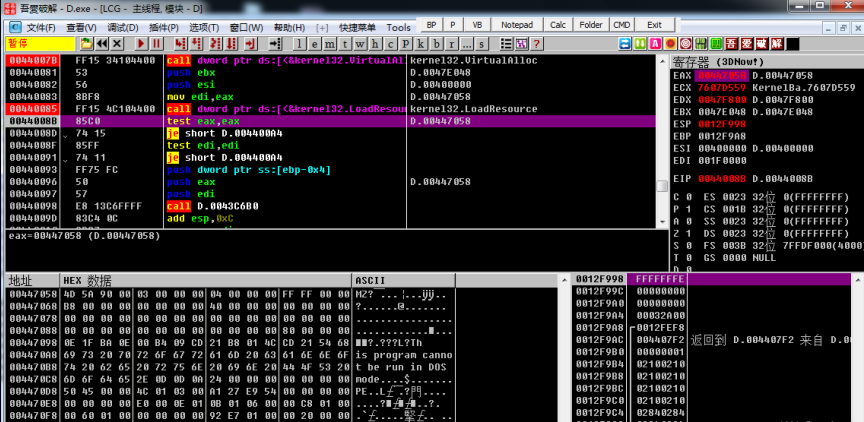Show windows list with the w button
This screenshot has height=422, width=864.
360,44
